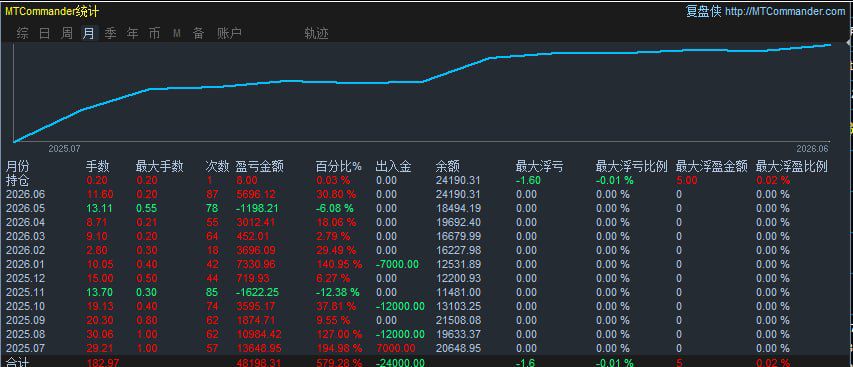Open the http://MTCommander.com link
The height and width of the screenshot is (367, 853).
point(785,11)
